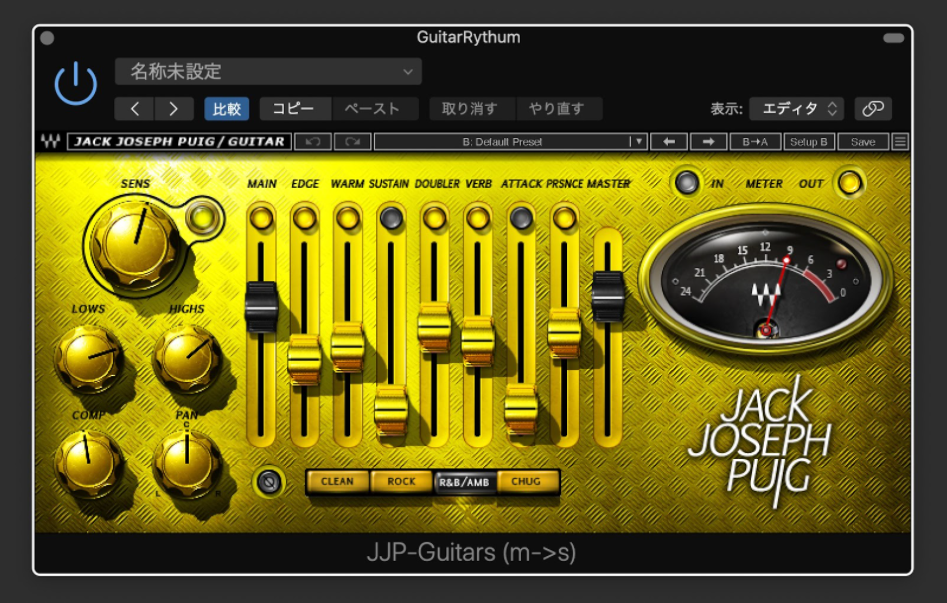Image resolution: width=947 pixels, height=603 pixels.
Task: Select the ROCK guitar type
Action: tap(401, 482)
